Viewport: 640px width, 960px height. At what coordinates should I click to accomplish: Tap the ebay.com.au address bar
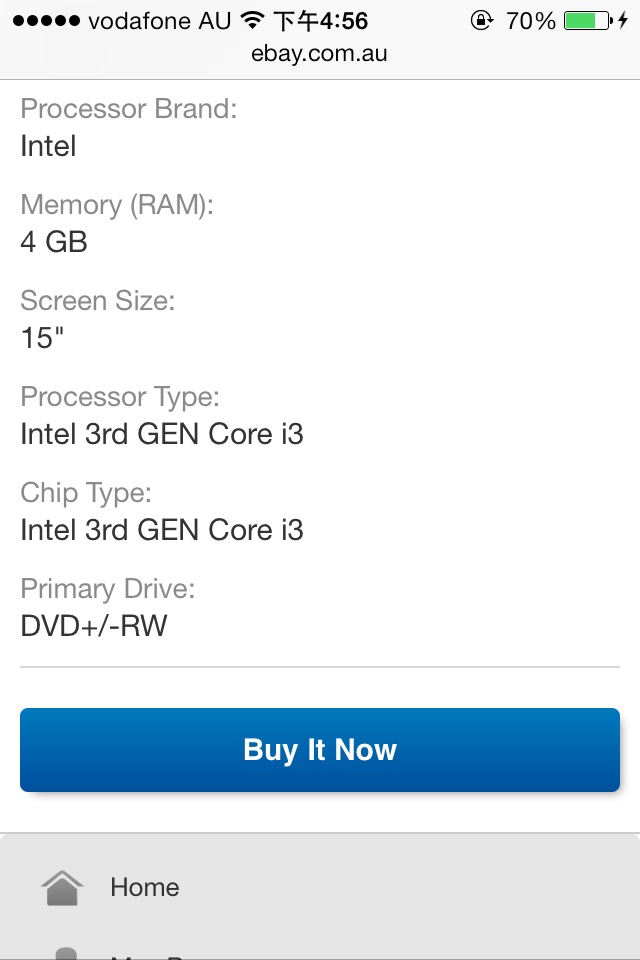point(320,53)
